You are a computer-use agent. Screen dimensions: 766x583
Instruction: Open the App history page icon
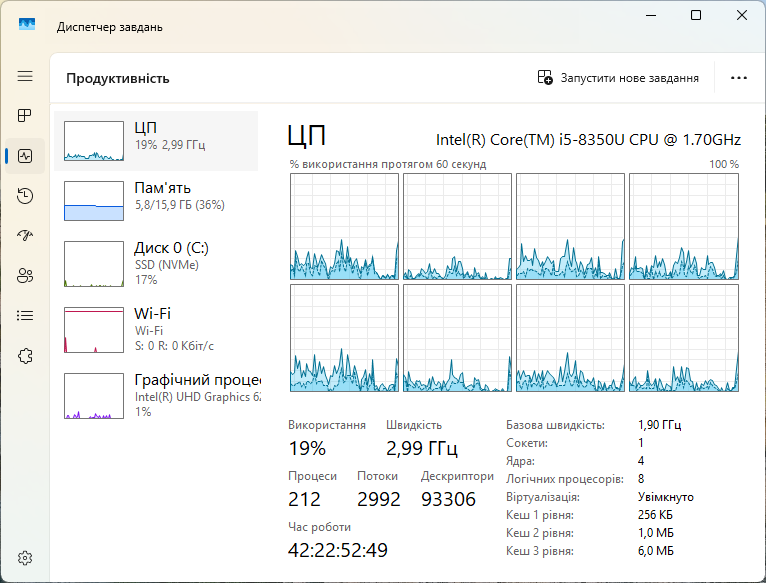coord(25,196)
